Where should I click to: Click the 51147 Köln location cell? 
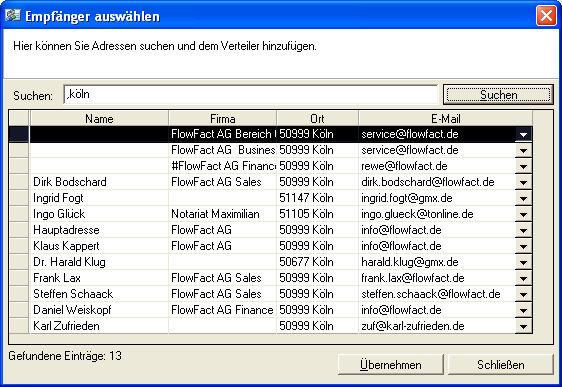pos(317,198)
